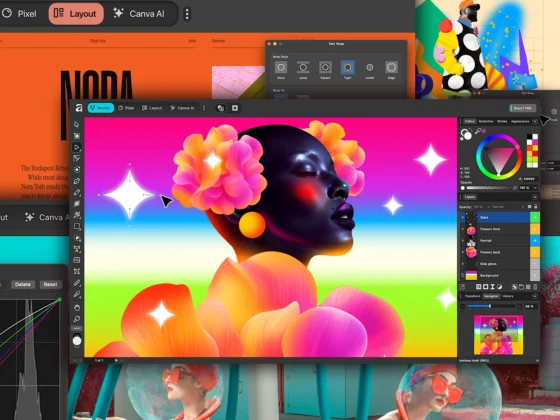Switch to the Stroke tab

coord(502,121)
